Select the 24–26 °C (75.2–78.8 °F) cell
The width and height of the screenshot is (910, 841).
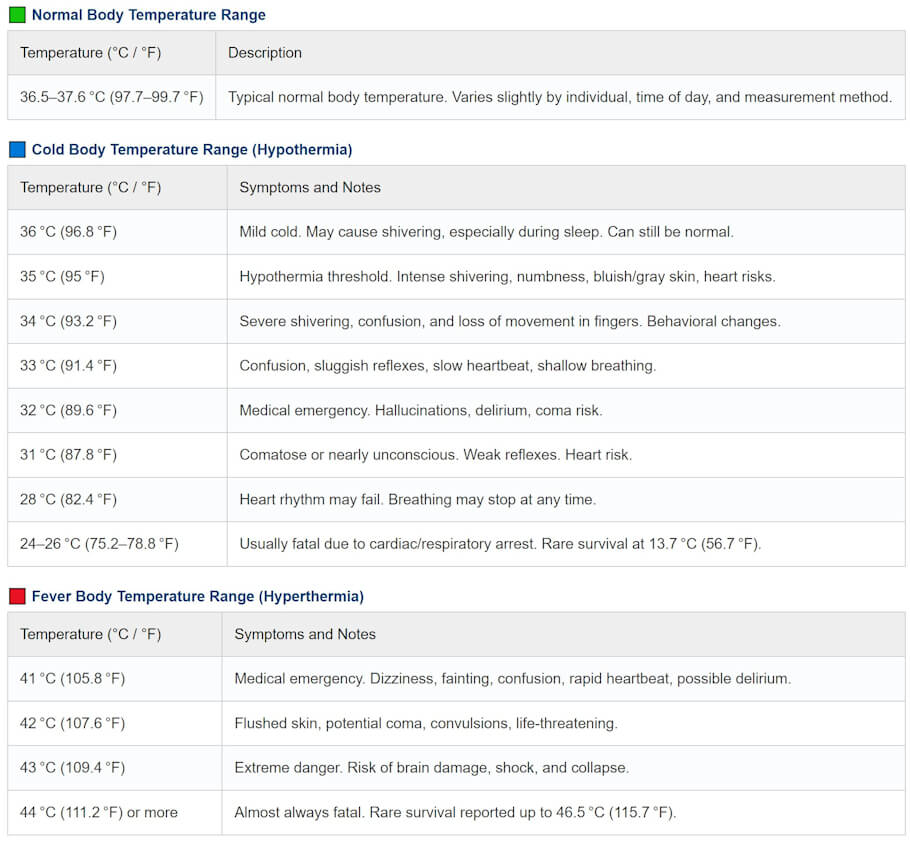pos(99,545)
